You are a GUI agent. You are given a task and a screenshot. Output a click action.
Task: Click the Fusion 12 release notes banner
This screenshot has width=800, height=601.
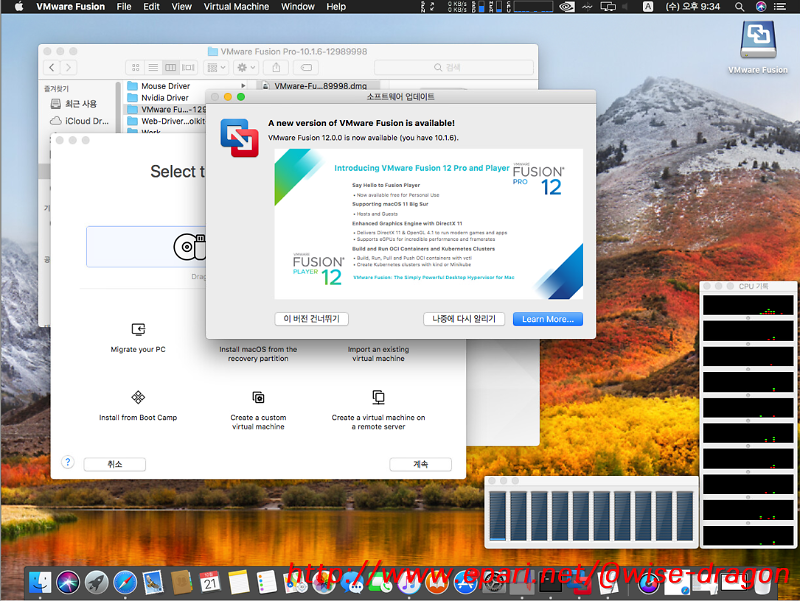(x=429, y=224)
